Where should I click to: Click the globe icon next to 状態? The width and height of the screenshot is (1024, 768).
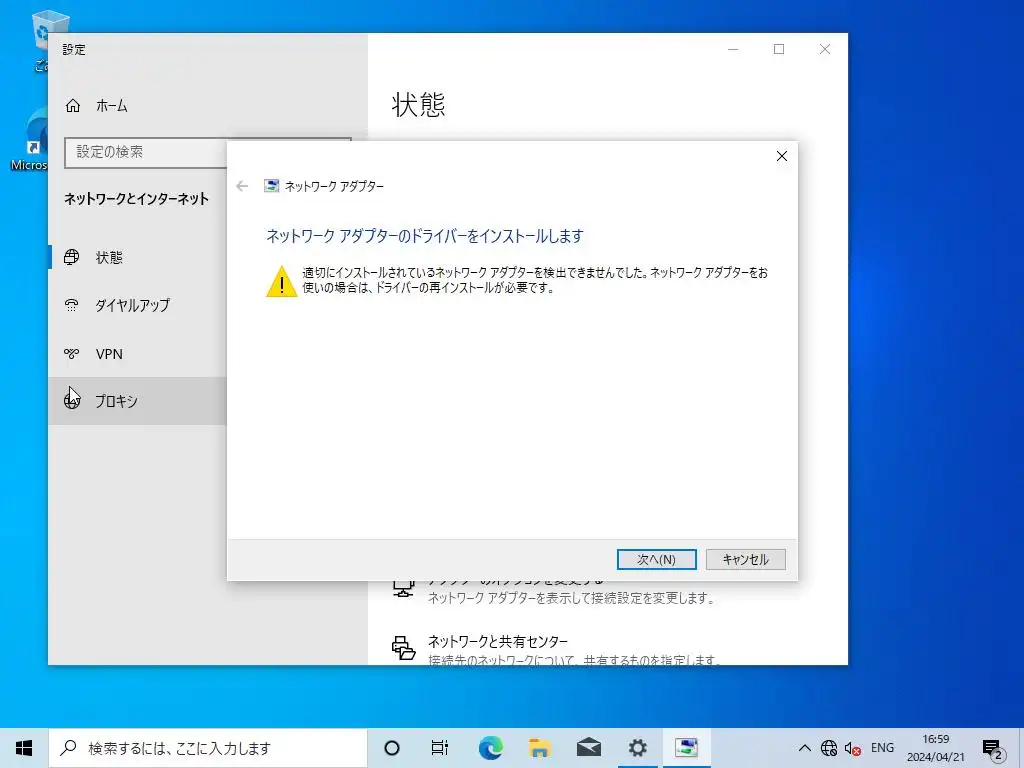(72, 257)
